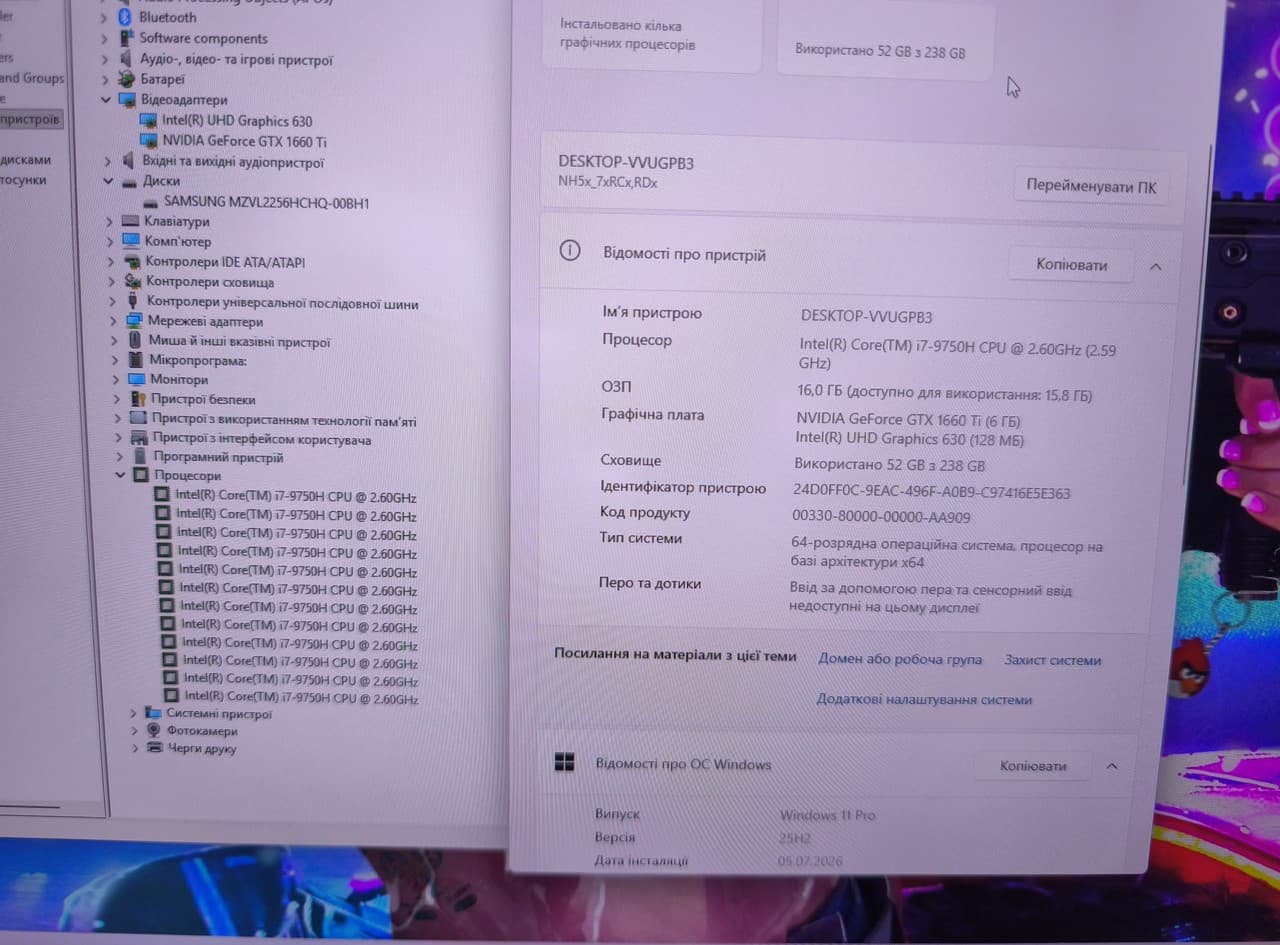Select Аудіо-, відео- та ігрові пристрої item
Image resolution: width=1280 pixels, height=945 pixels.
pos(236,59)
